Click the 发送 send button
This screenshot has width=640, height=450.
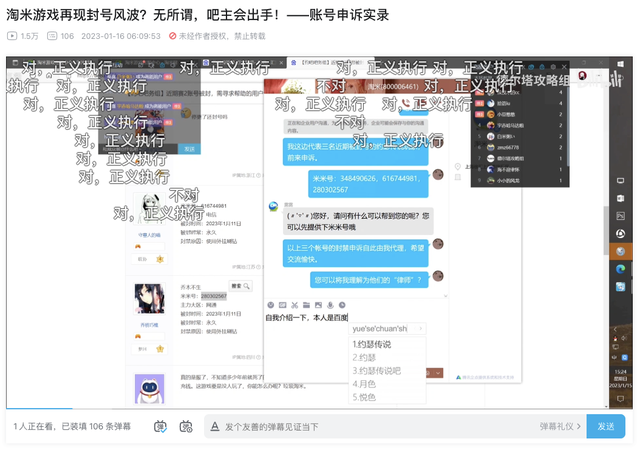pos(606,426)
